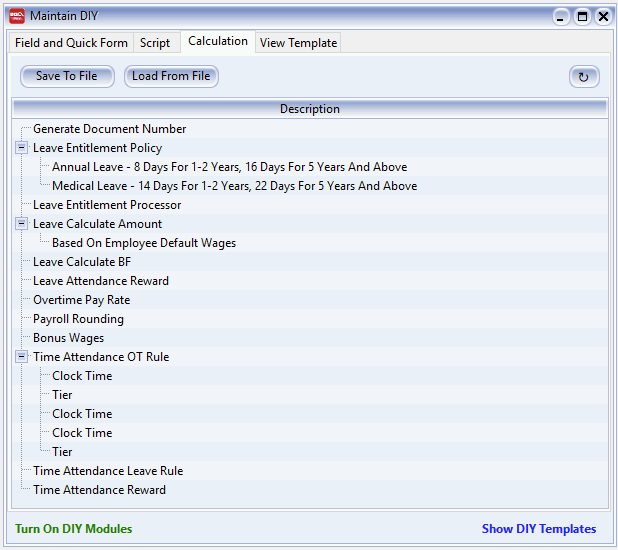Switch to Field and Quick Form tab

[71, 43]
